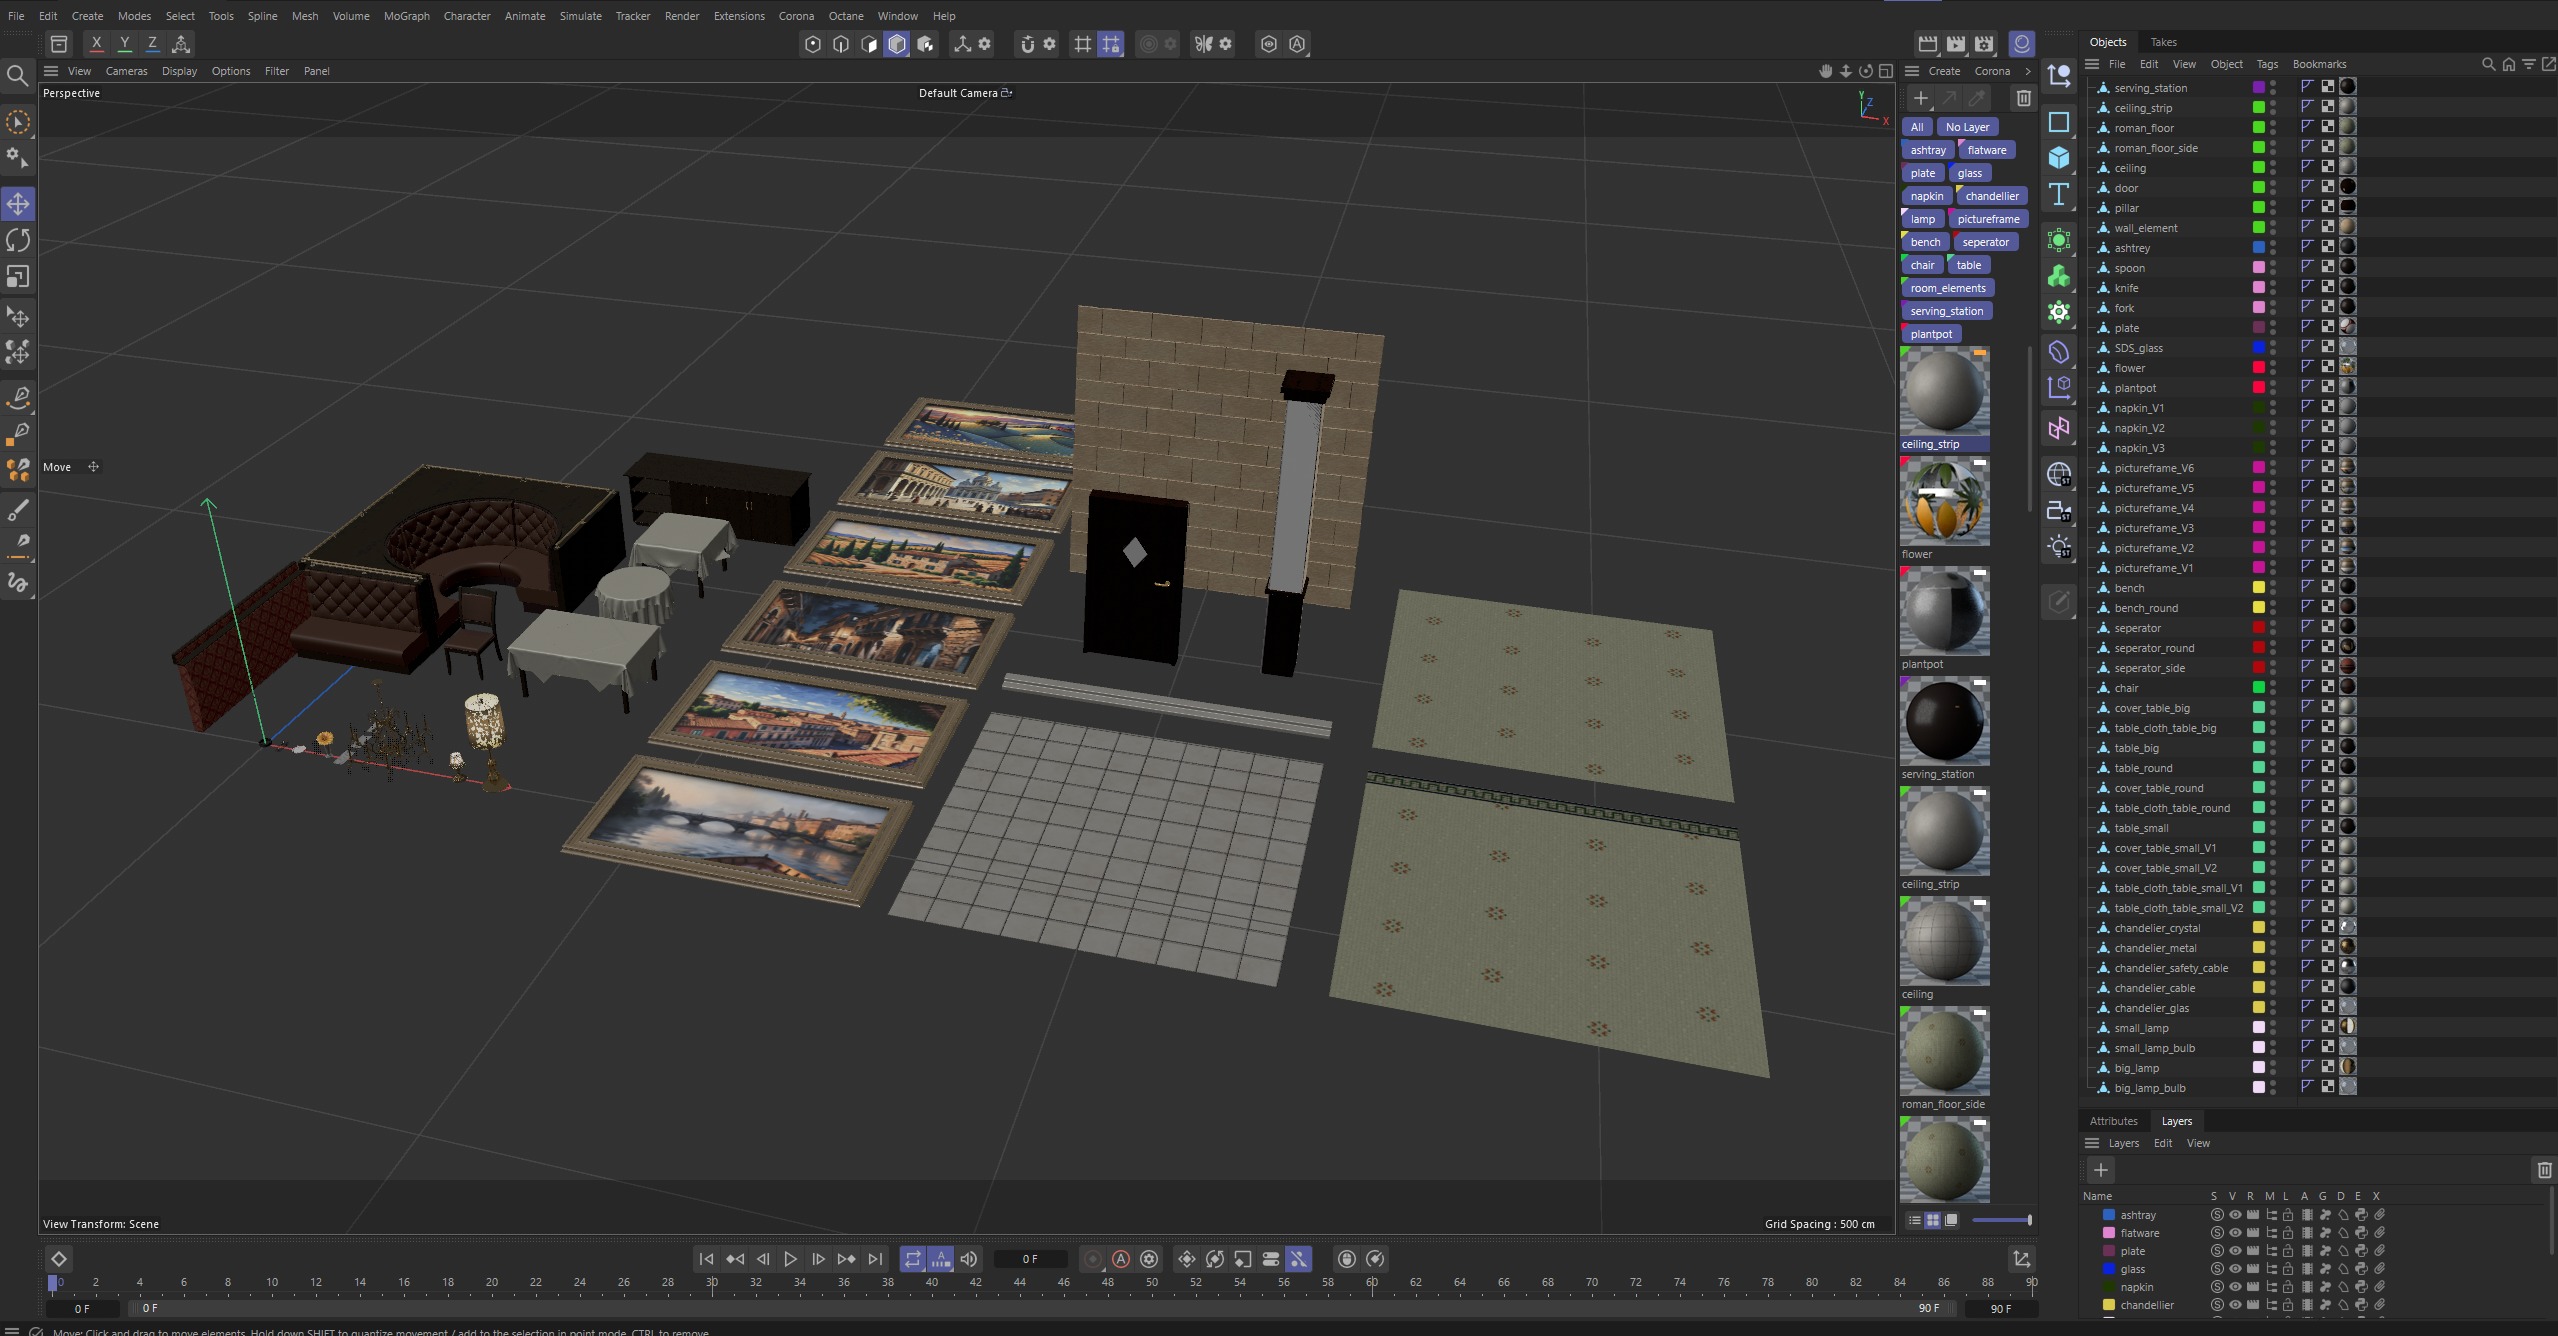
Task: Select the Rotate tool in left toolbar
Action: (18, 240)
